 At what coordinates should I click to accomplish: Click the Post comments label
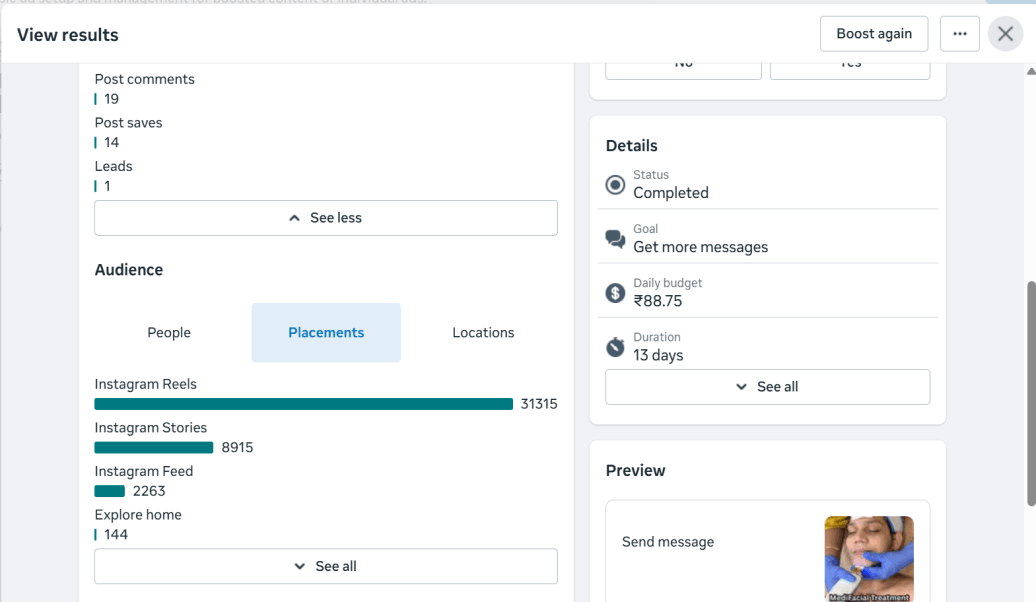pos(145,79)
